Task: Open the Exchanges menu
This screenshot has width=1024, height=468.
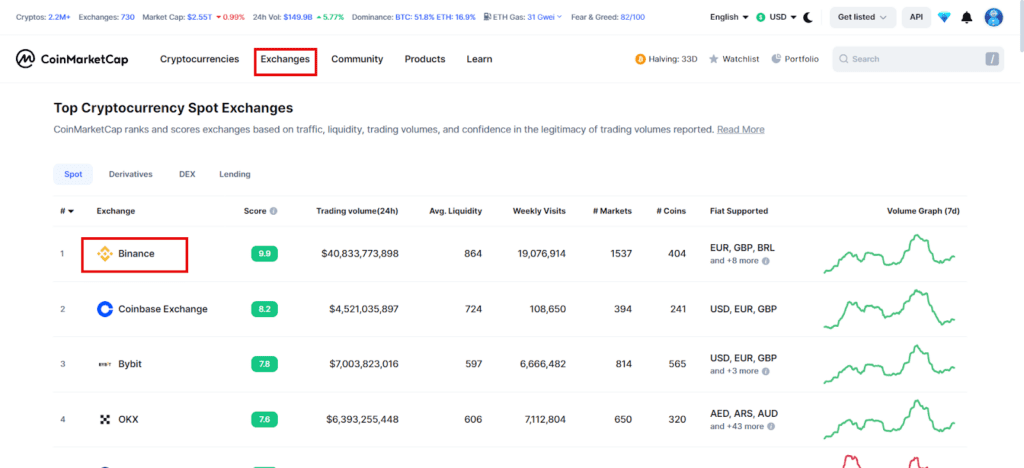Action: pos(285,59)
